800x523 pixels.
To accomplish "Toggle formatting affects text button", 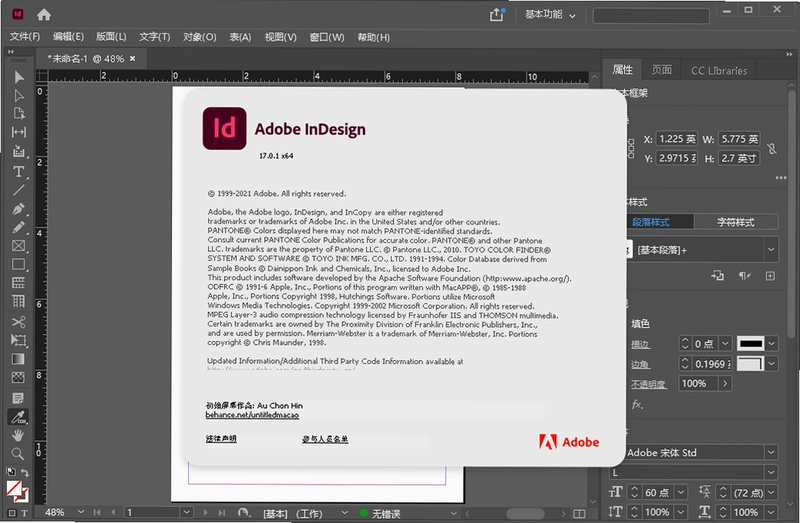I will (24, 513).
